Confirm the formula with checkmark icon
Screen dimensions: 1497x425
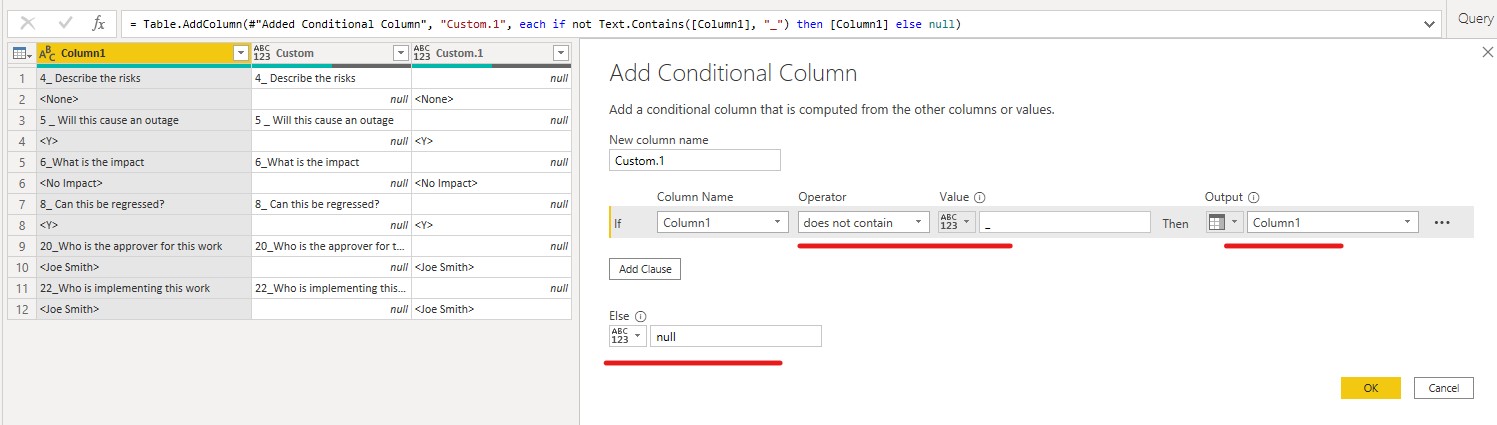click(x=64, y=22)
